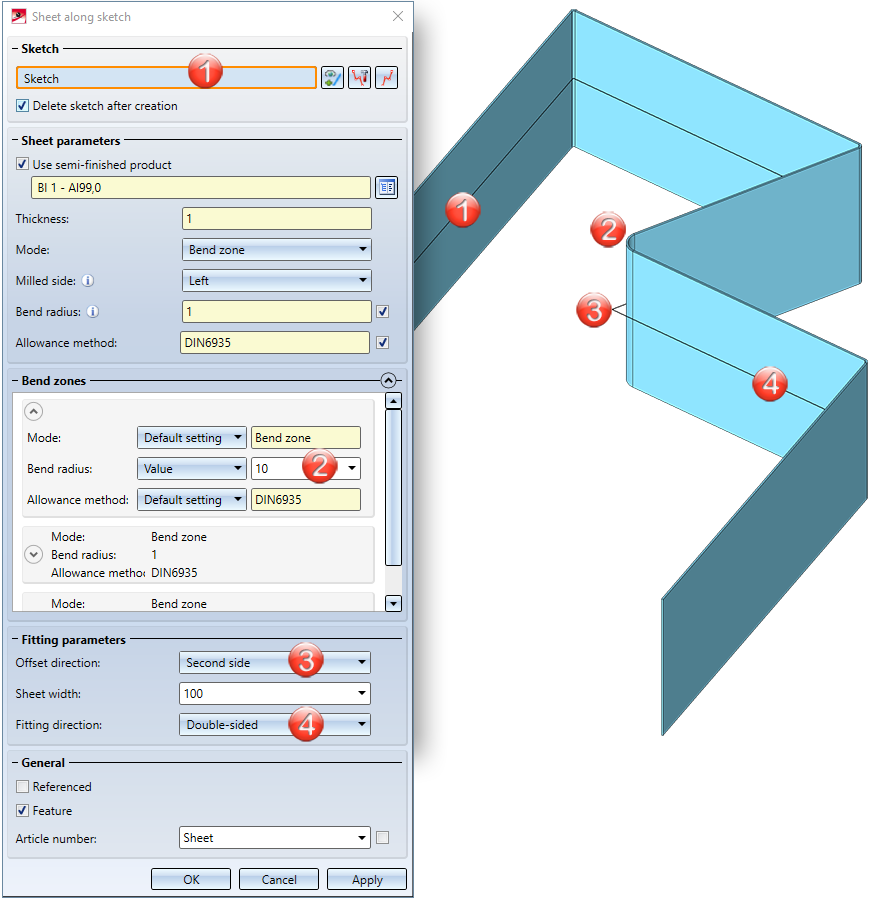875x900 pixels.
Task: Toggle the checkbox next to Article number
Action: point(382,837)
